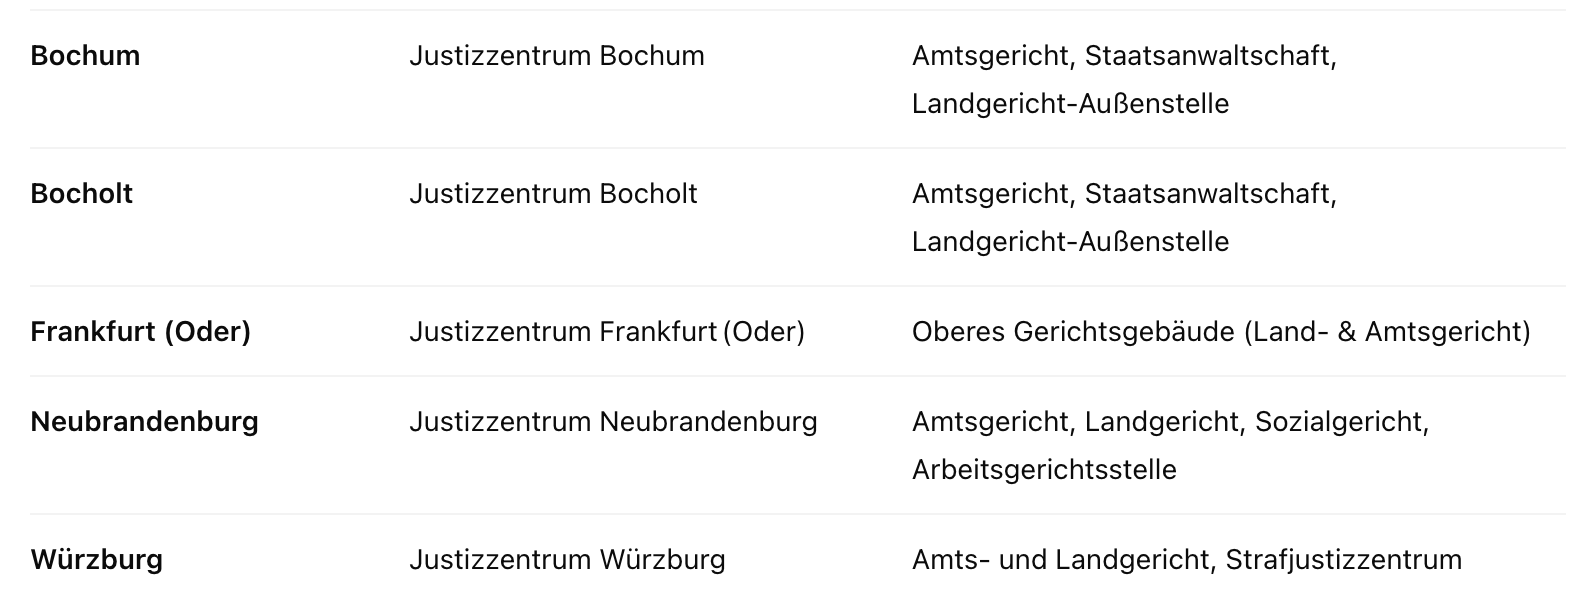Click "Landgericht-Außenstelle" line in Bocholt row

(1070, 242)
